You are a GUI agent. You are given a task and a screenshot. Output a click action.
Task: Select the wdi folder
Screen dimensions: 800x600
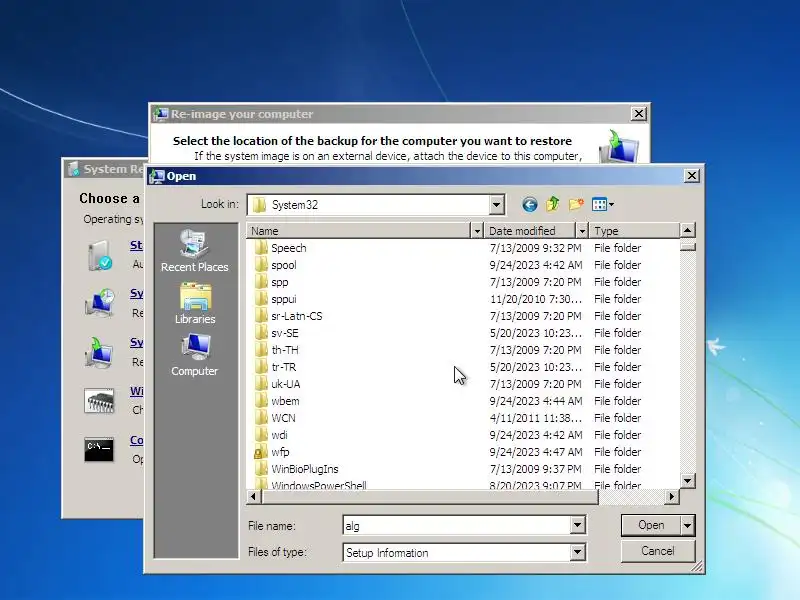(x=279, y=435)
